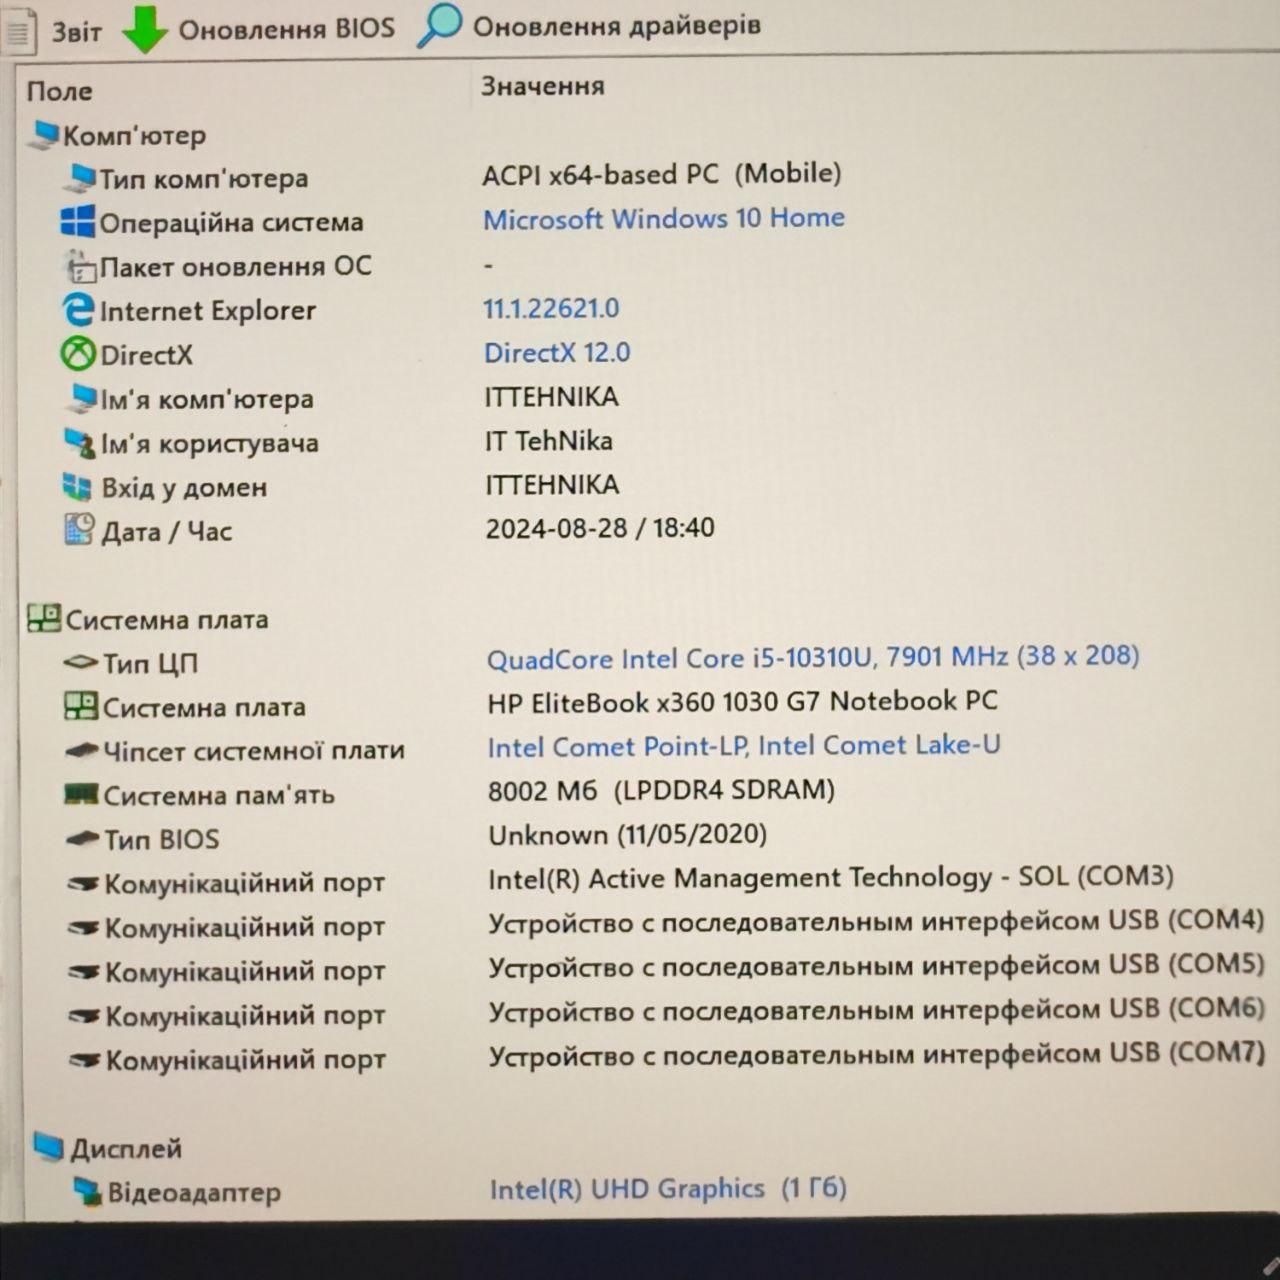Click the Тип ЦП processor icon
The image size is (1280, 1280).
[x=81, y=663]
